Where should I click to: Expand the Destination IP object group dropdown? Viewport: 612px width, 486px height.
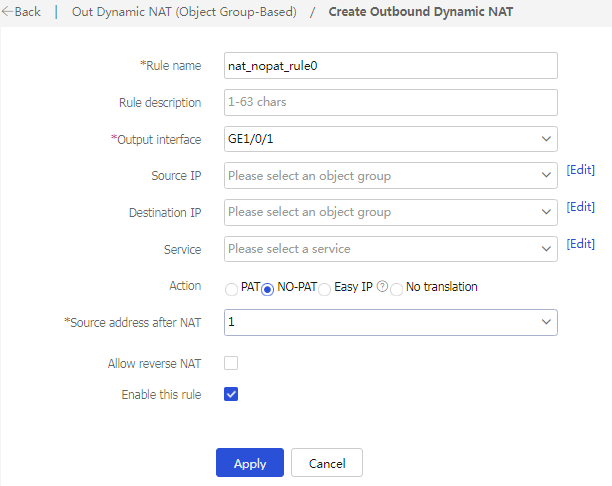pos(390,212)
